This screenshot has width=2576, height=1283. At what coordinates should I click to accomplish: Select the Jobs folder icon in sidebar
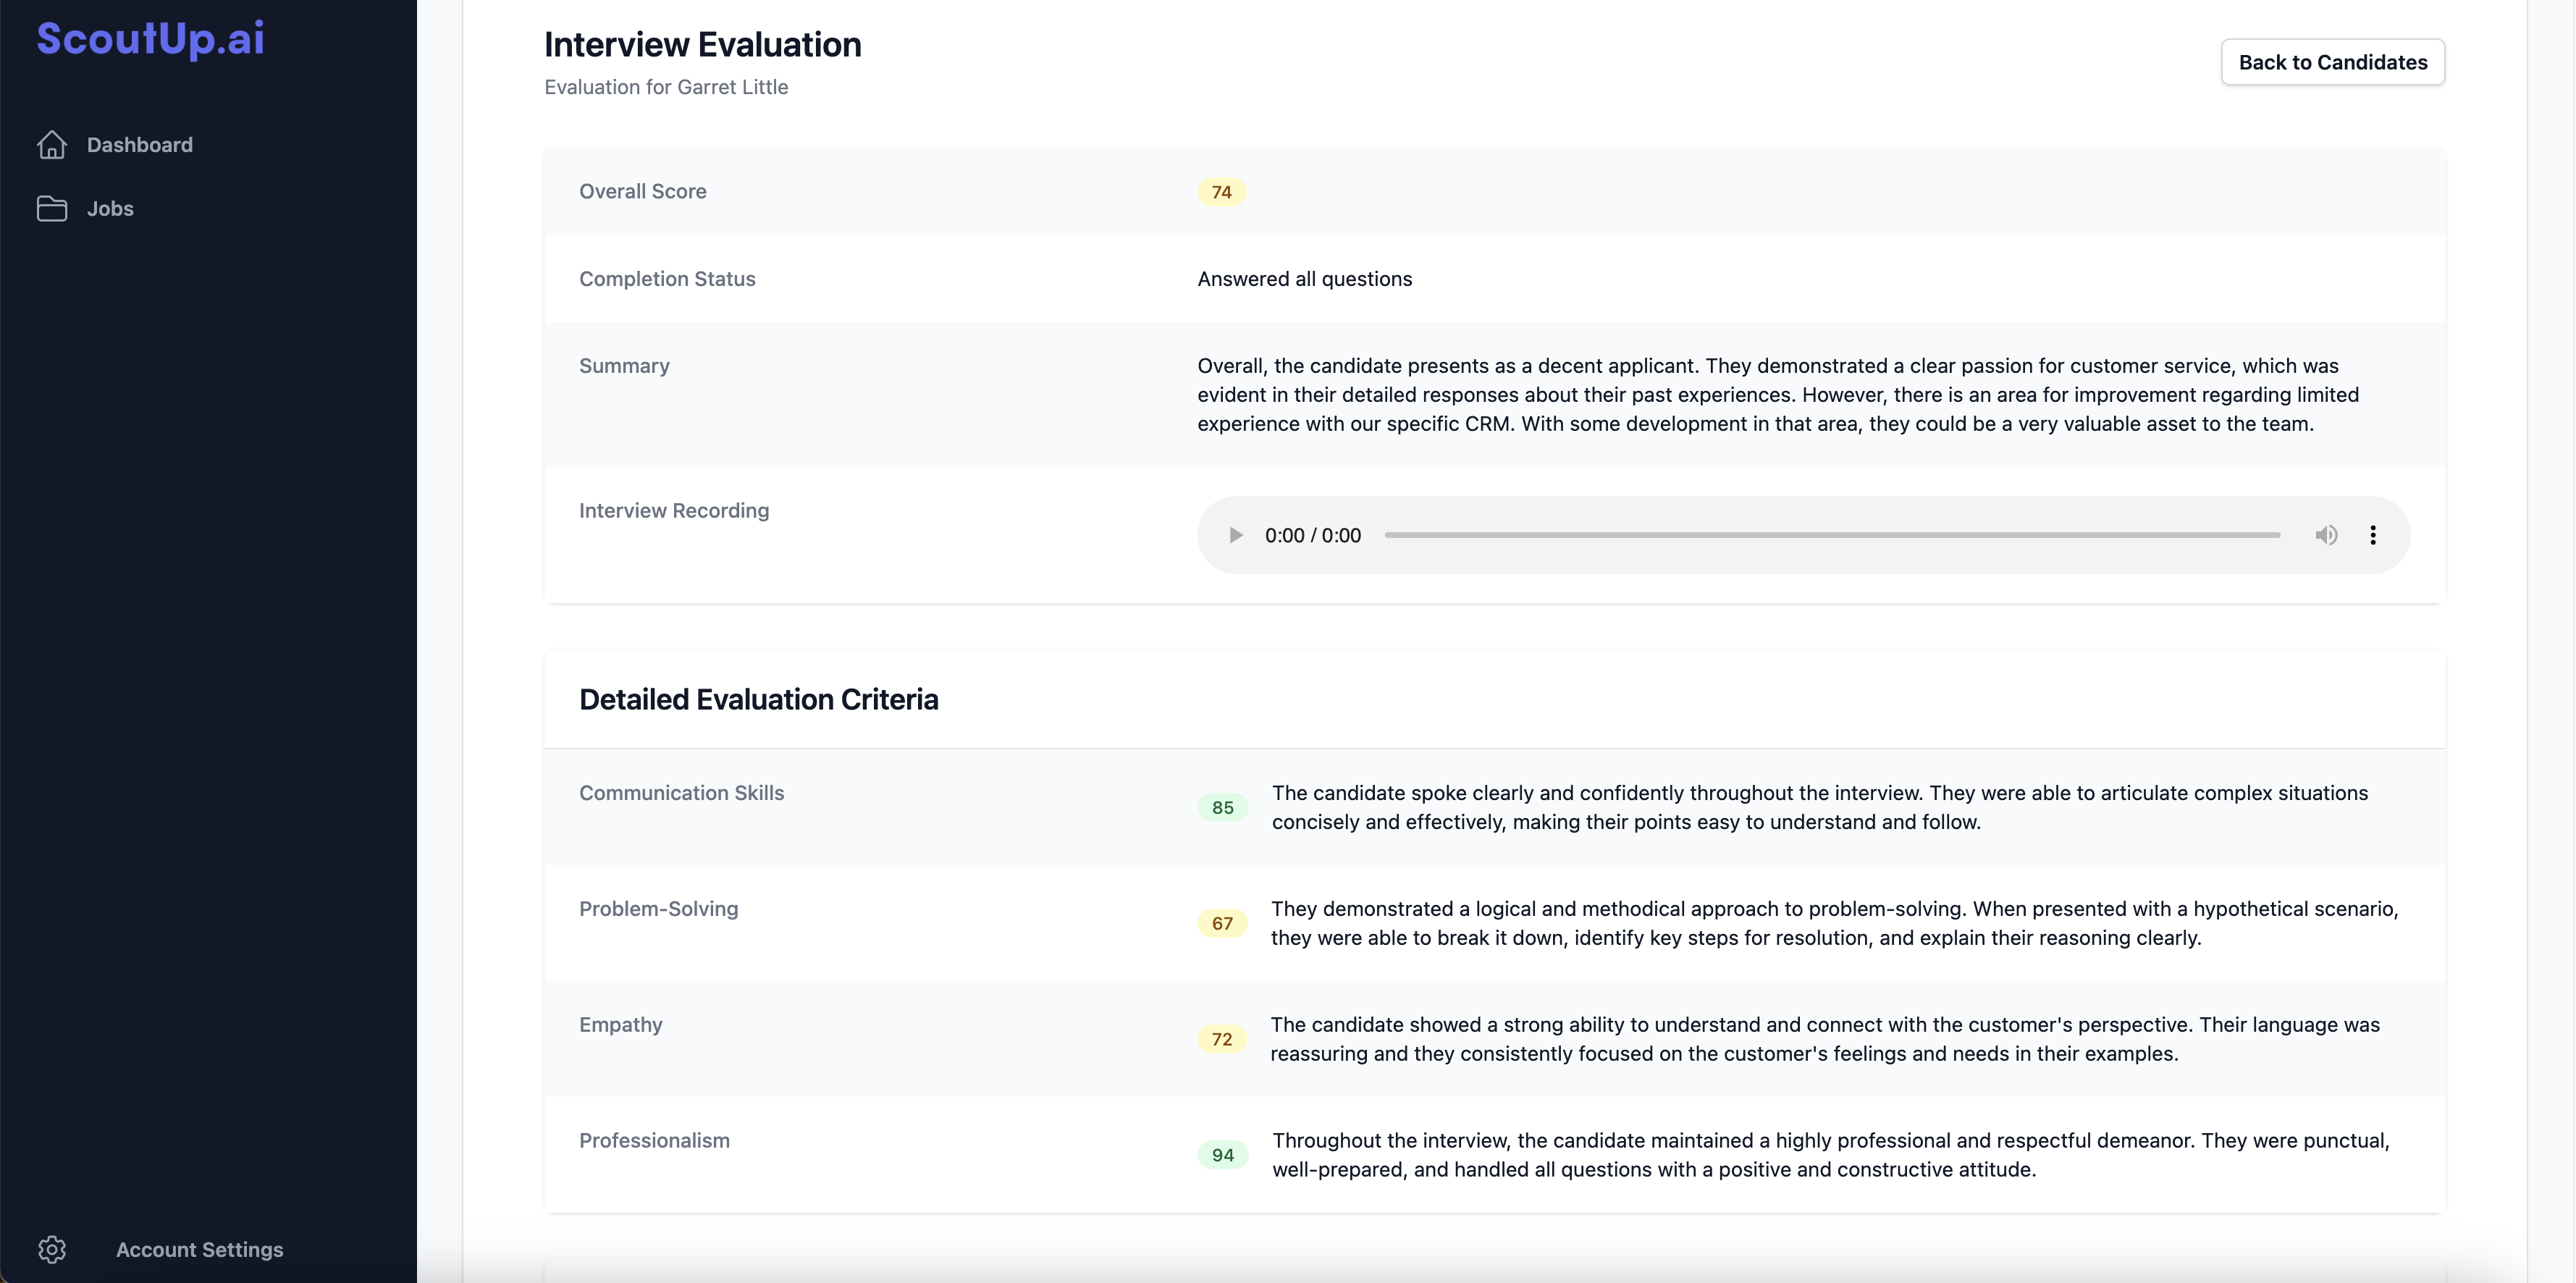(x=52, y=208)
